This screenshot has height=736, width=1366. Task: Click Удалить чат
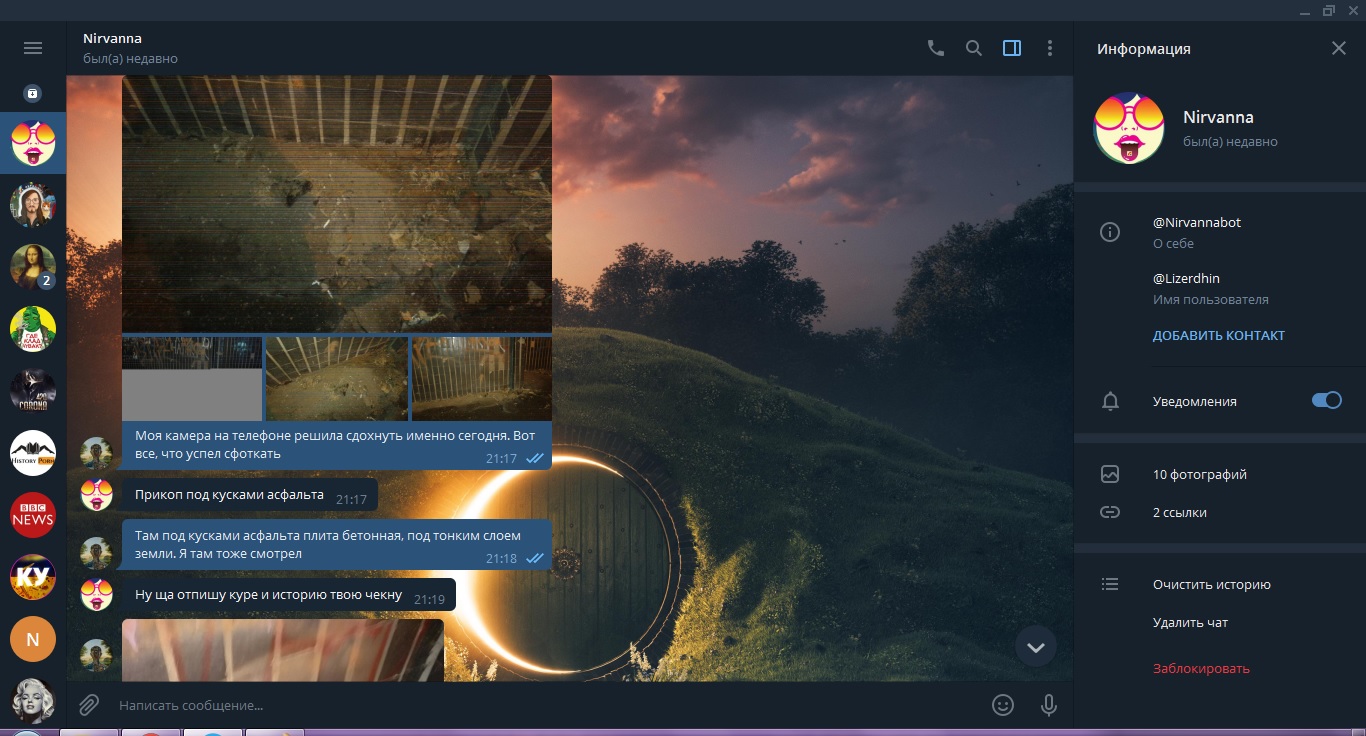click(1190, 623)
